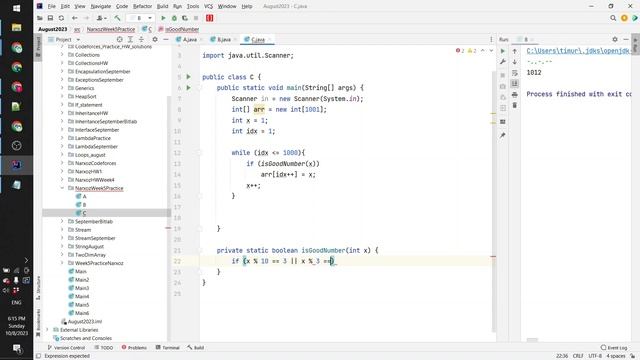640x360 pixels.
Task: Click the Print output icon
Action: [515, 94]
